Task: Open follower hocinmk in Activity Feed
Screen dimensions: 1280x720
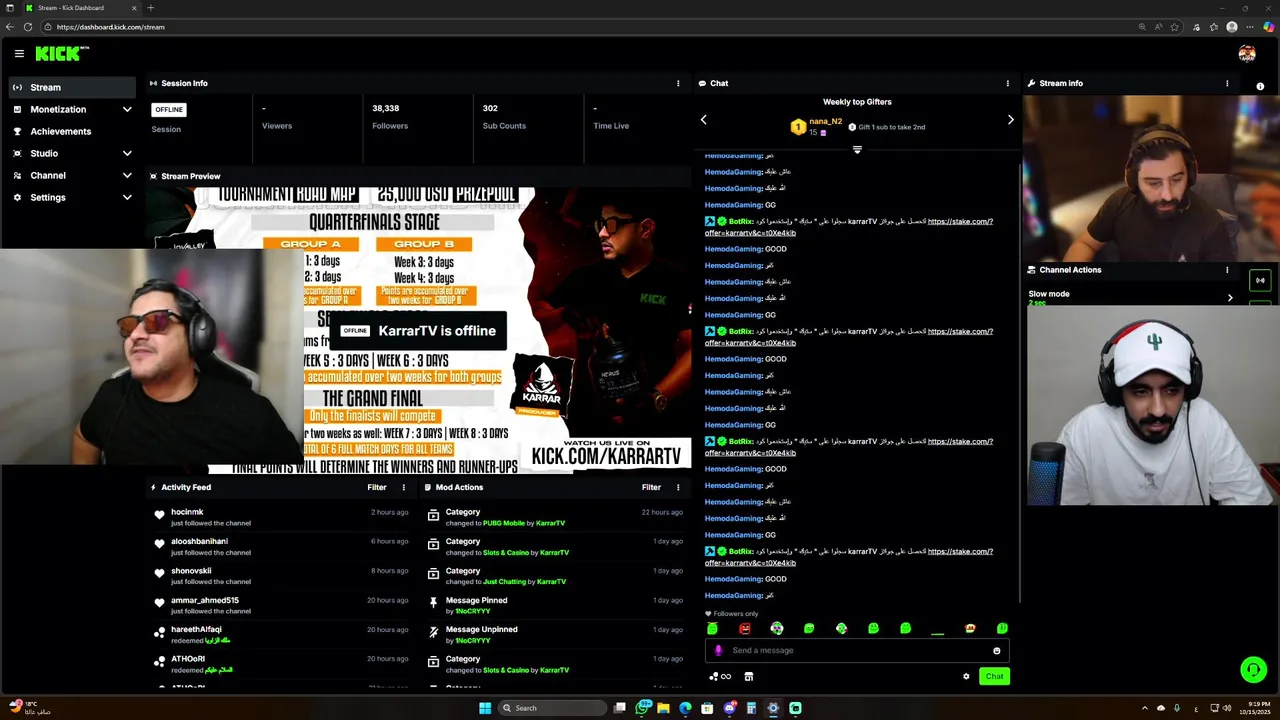Action: pyautogui.click(x=187, y=512)
